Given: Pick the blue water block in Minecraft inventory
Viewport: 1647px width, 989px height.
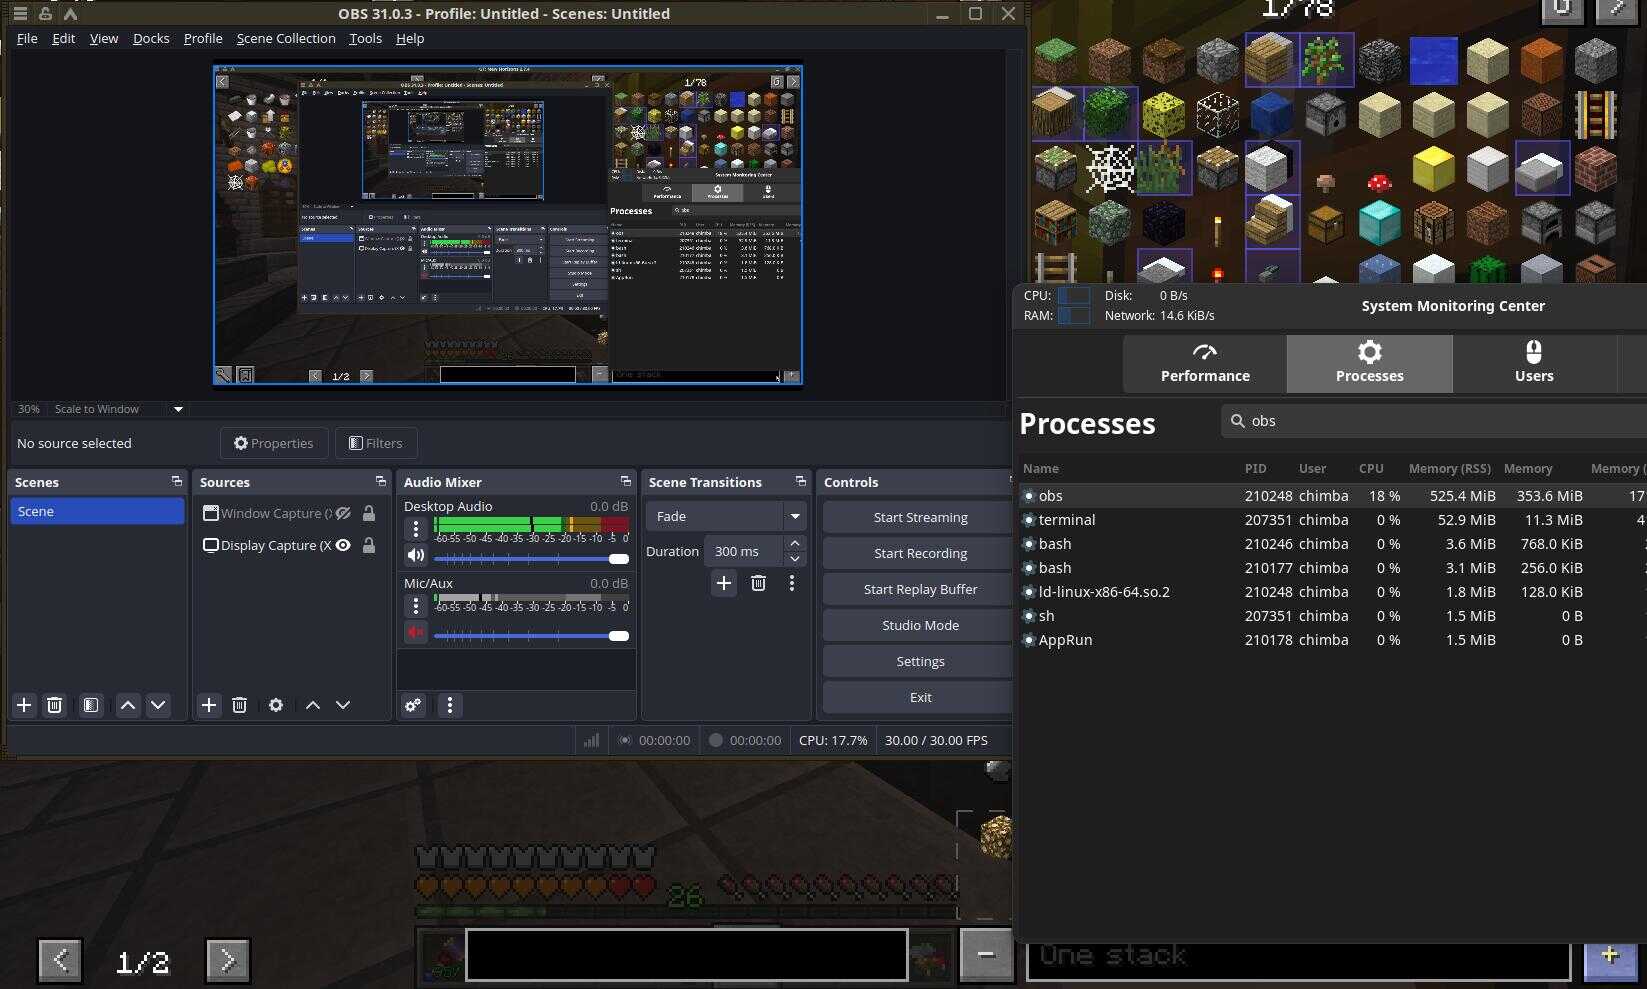Looking at the screenshot, I should pos(1433,60).
